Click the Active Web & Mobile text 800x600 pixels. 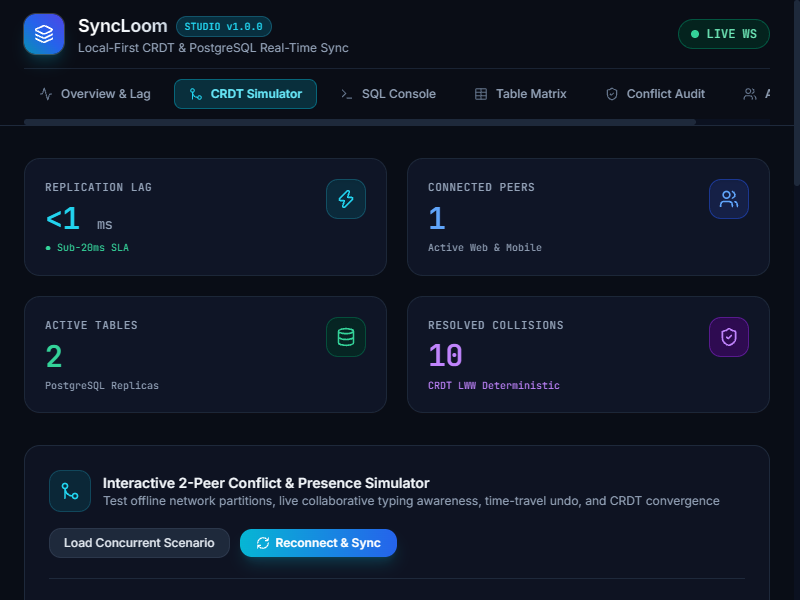485,247
